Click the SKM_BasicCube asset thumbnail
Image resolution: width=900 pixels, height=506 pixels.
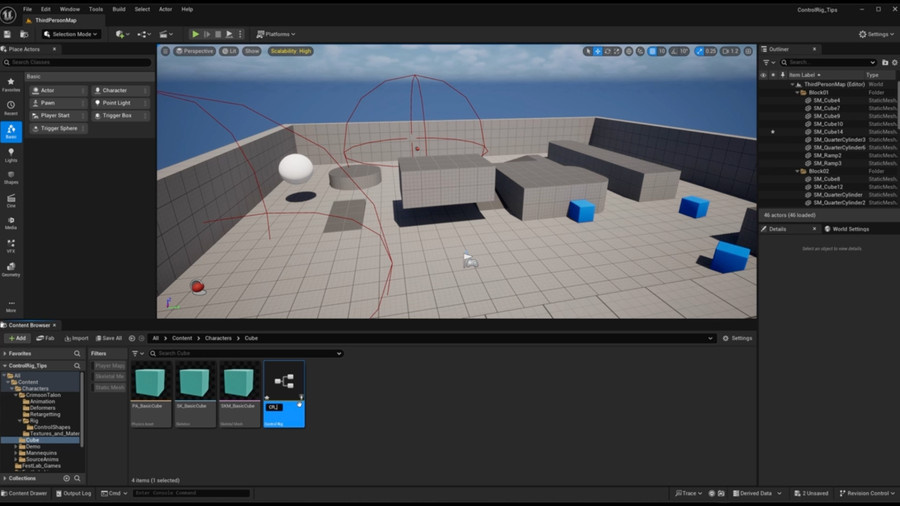click(239, 382)
